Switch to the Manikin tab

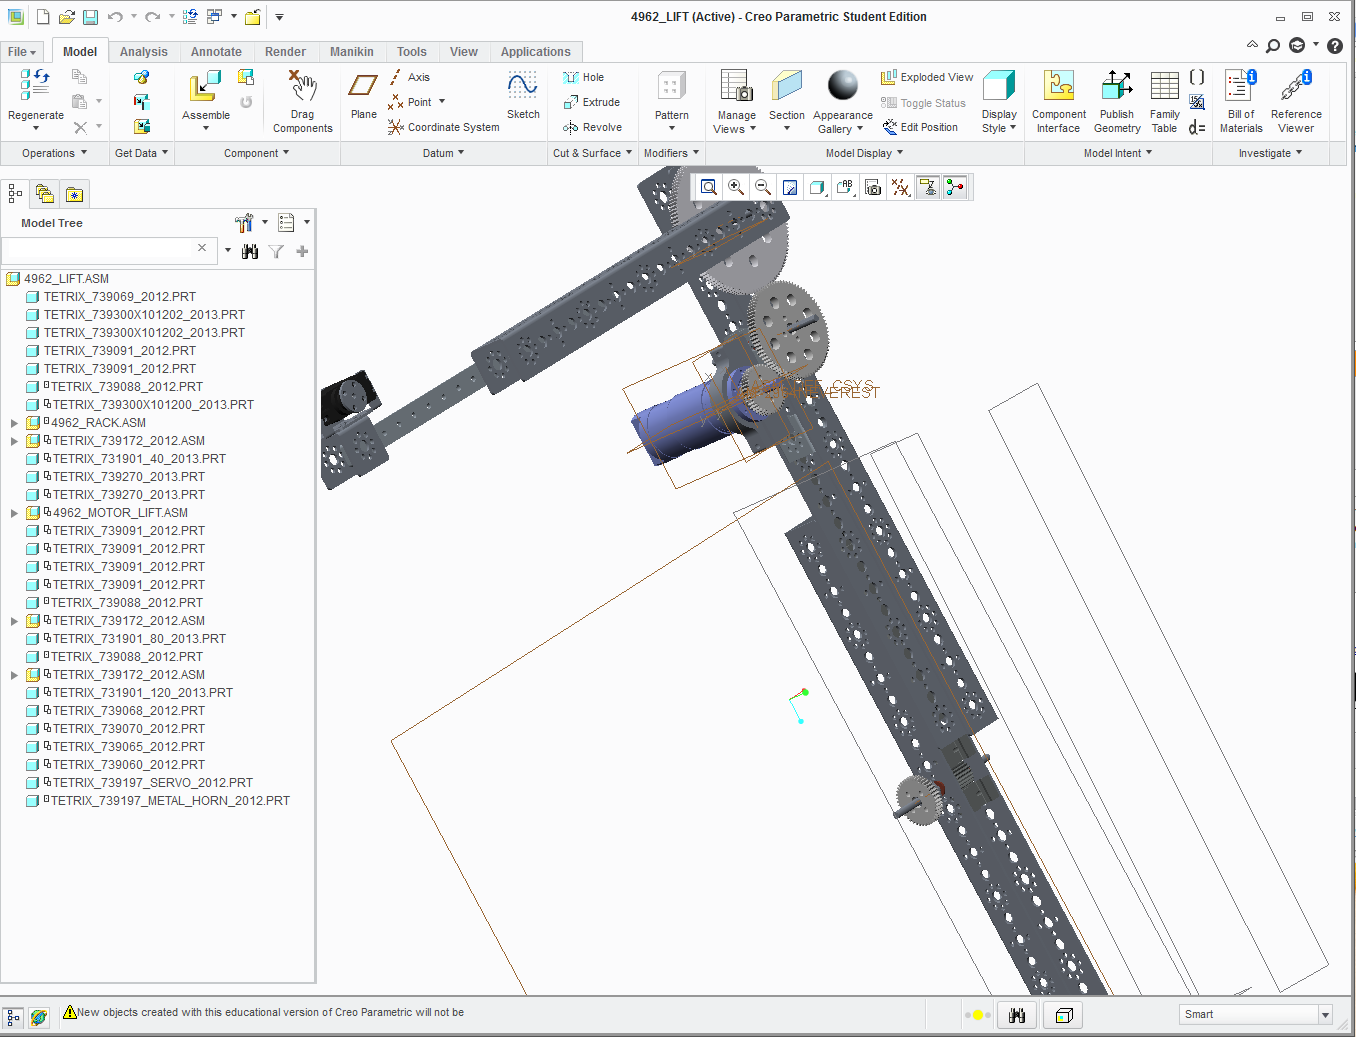tap(352, 52)
